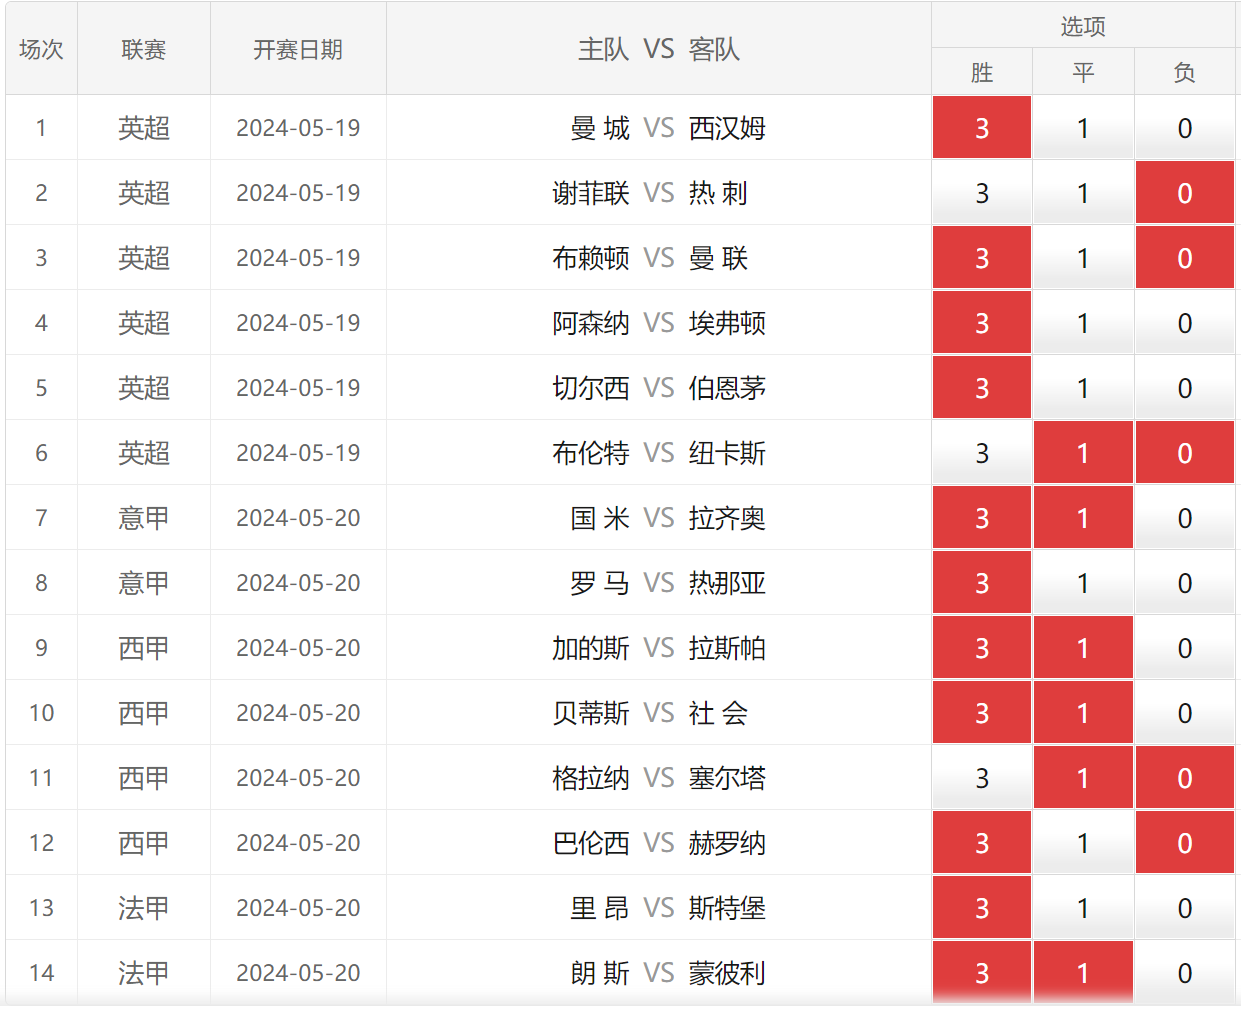Click the date 2024-05-20 in 罗马 row
This screenshot has width=1241, height=1015.
[298, 583]
